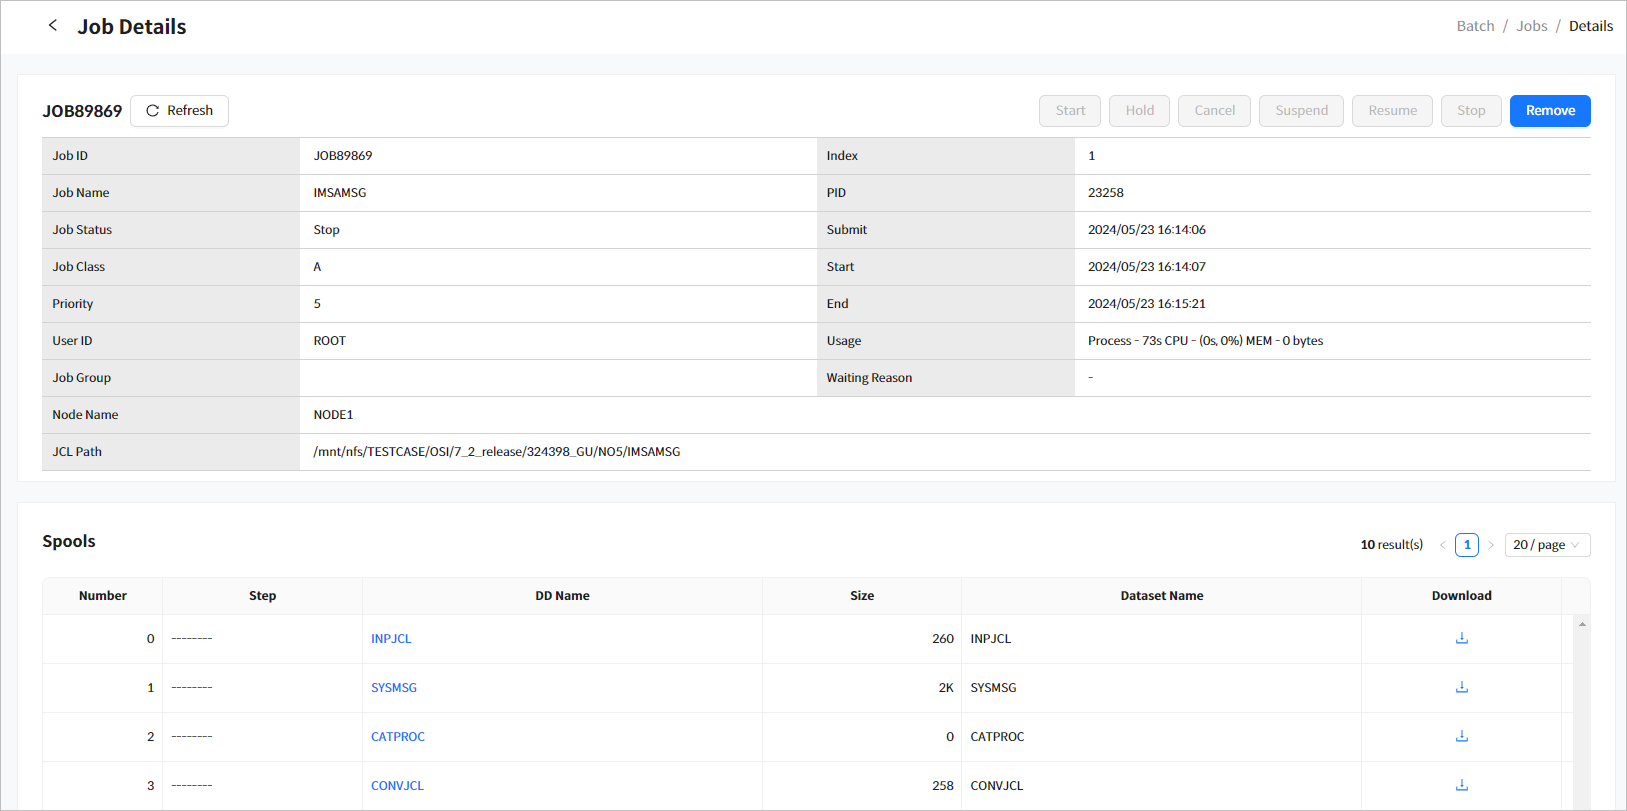
Task: Go to previous spools page arrow
Action: click(1442, 545)
